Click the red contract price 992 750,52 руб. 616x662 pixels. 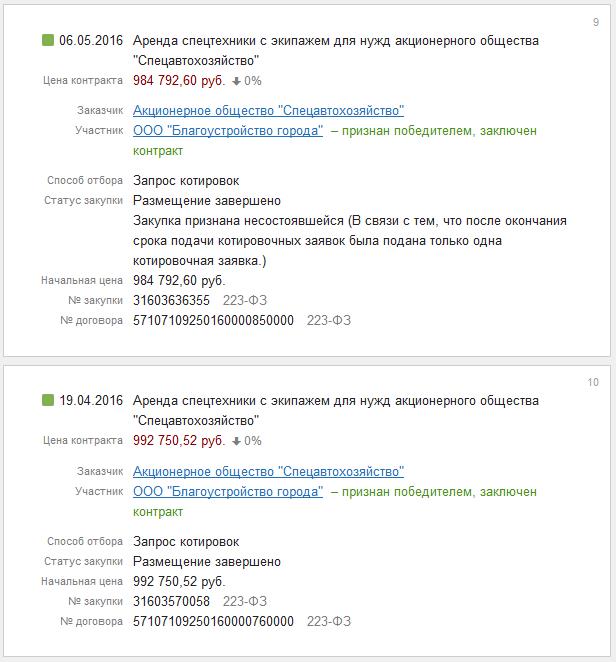(x=179, y=440)
